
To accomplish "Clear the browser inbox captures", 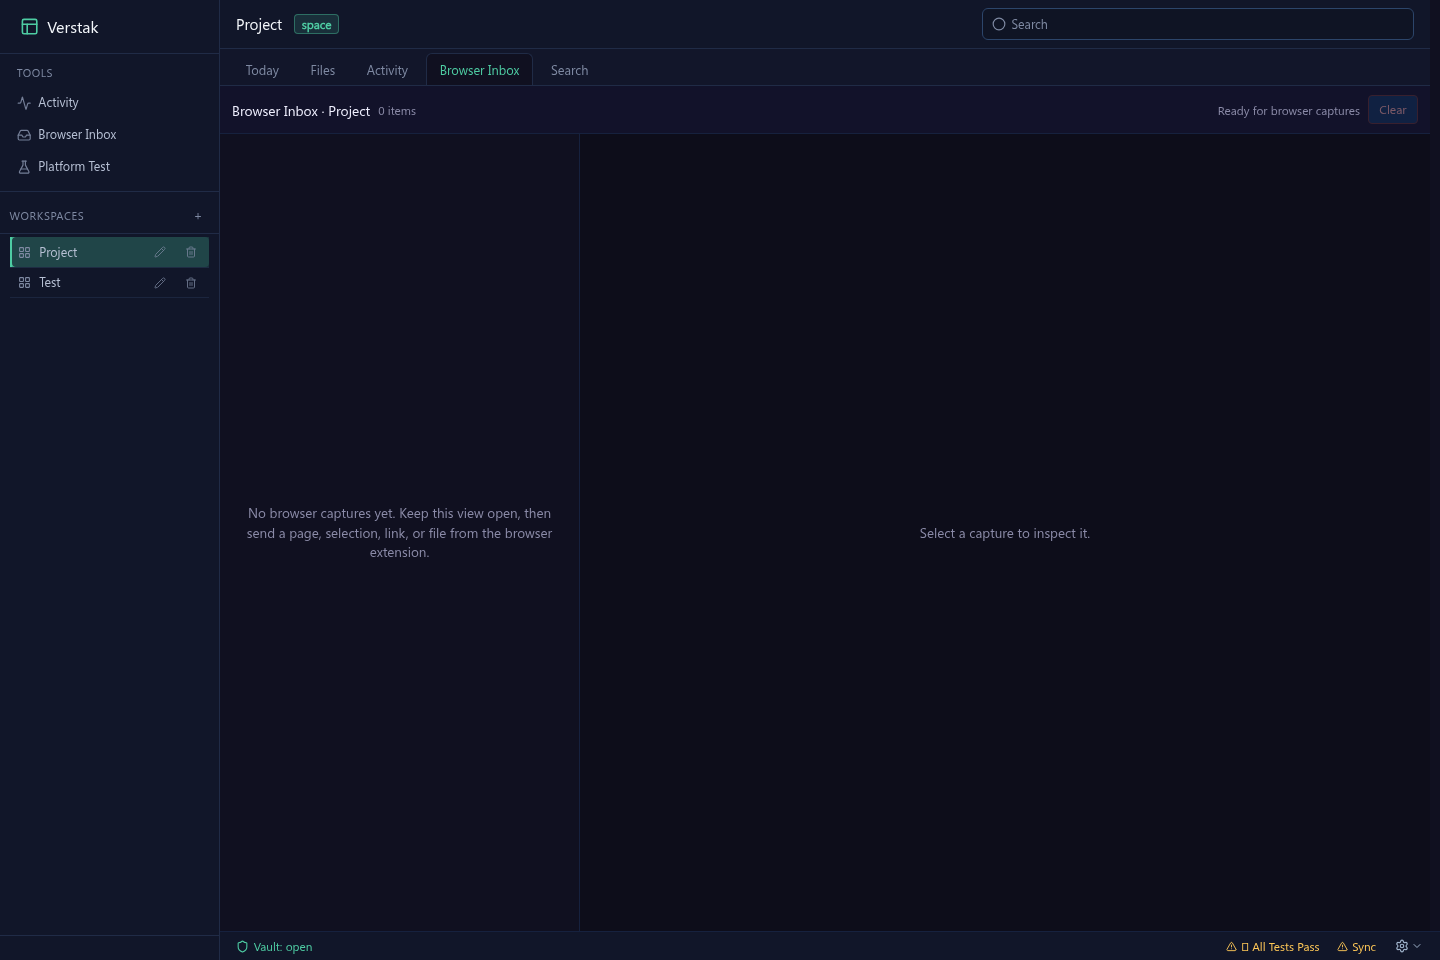I will pos(1392,110).
